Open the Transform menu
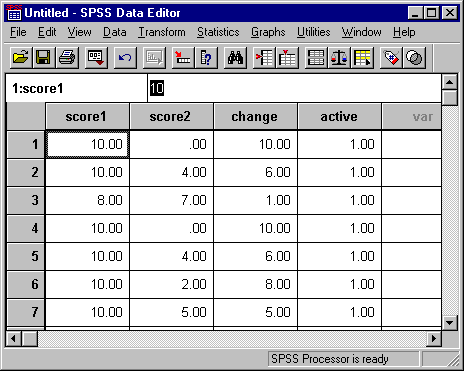The width and height of the screenshot is (464, 371). pos(162,32)
